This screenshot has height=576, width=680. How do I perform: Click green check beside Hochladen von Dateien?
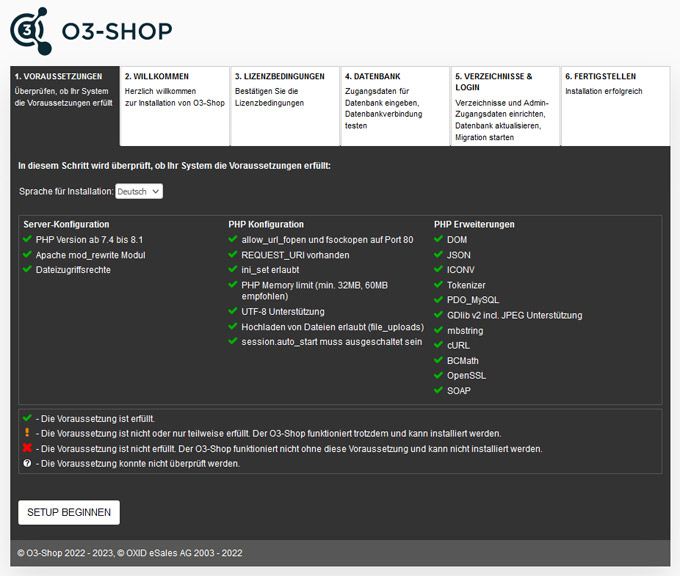tap(233, 326)
